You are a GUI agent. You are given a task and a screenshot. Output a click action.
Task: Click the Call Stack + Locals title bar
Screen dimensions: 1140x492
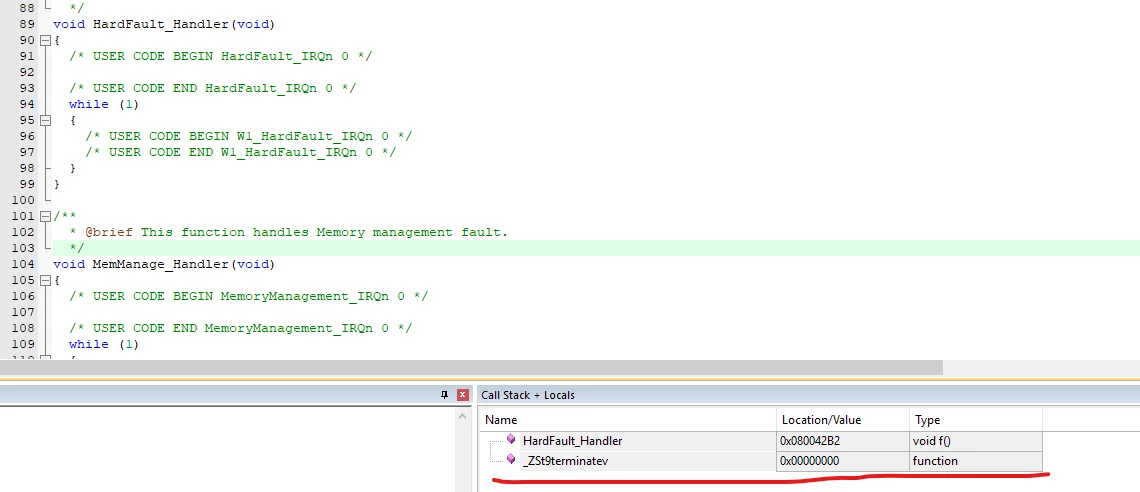(x=808, y=395)
